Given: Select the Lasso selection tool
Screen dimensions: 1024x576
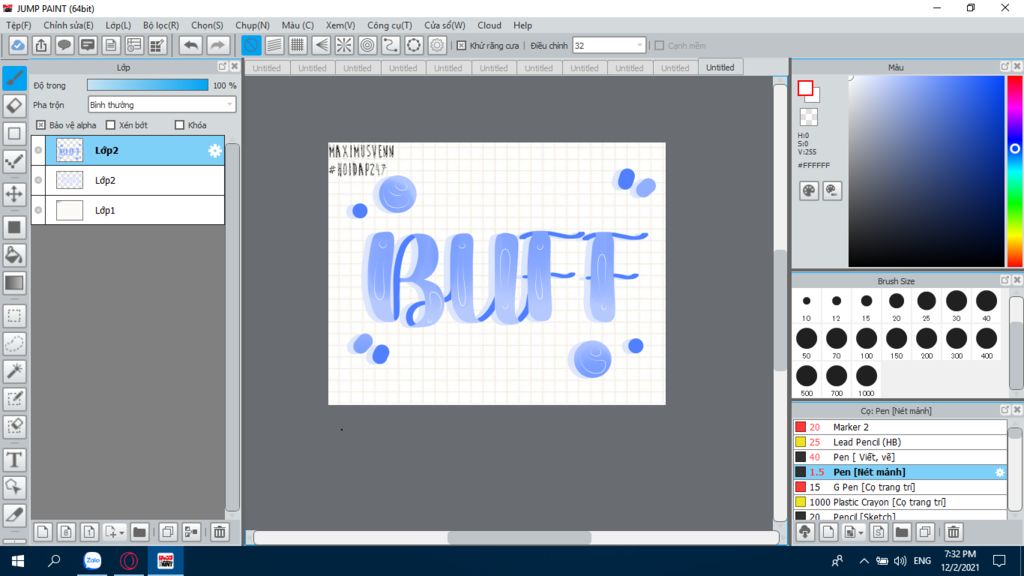Looking at the screenshot, I should [14, 344].
